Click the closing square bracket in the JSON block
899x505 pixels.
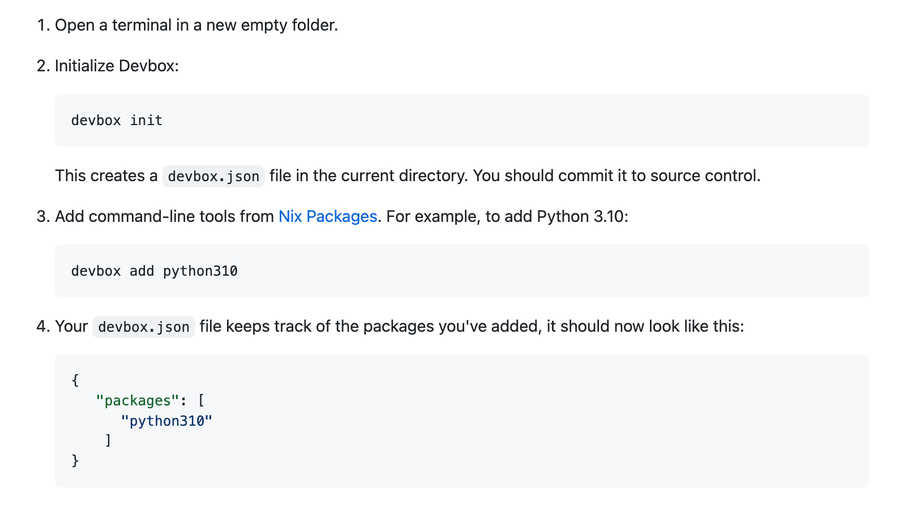(108, 441)
